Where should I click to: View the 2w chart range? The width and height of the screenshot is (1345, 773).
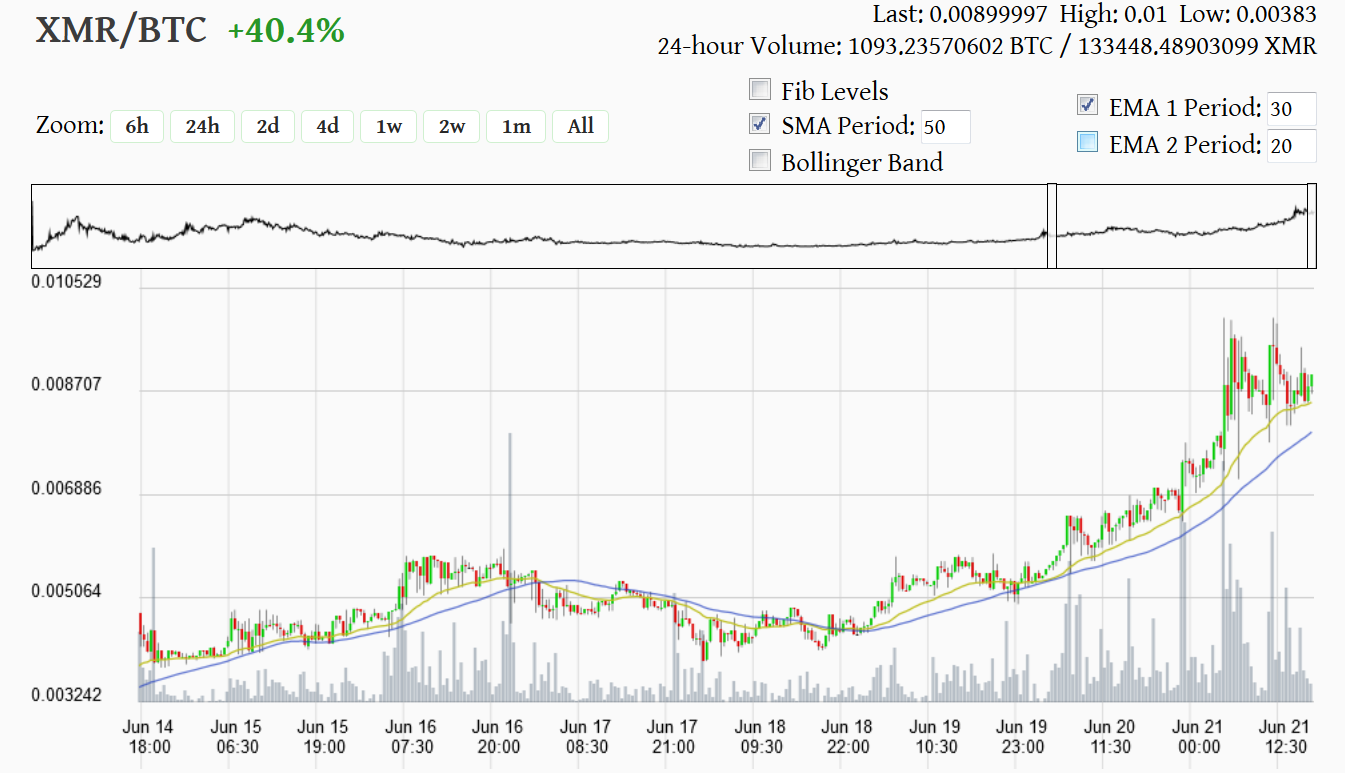(x=451, y=126)
